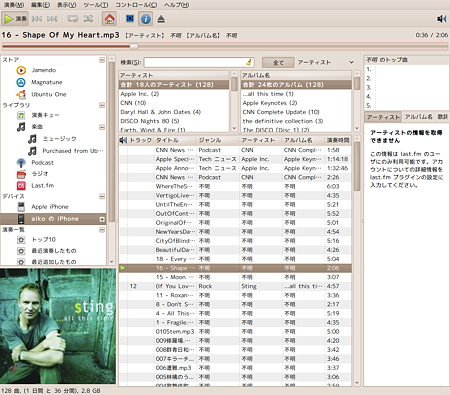Expand aiko の iPhone entry
This screenshot has height=395, width=450.
coord(102,219)
